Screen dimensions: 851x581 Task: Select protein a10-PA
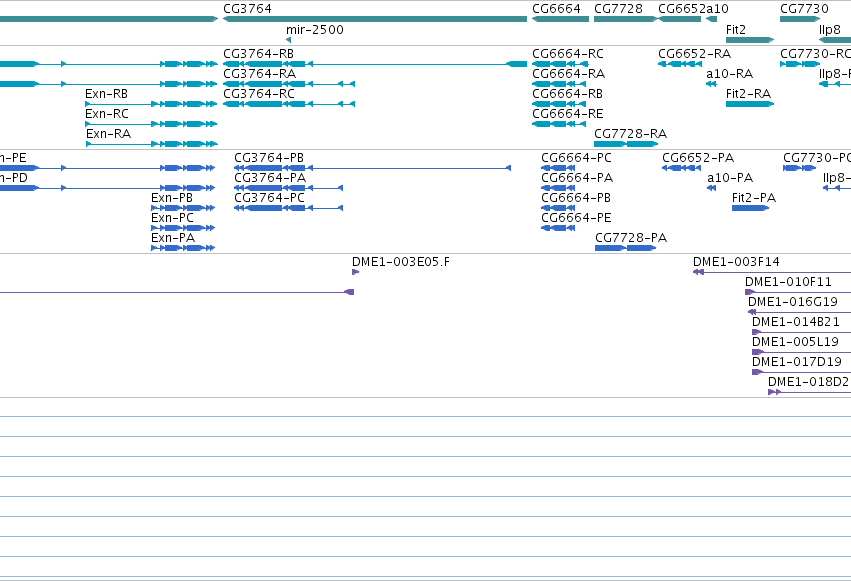point(712,188)
